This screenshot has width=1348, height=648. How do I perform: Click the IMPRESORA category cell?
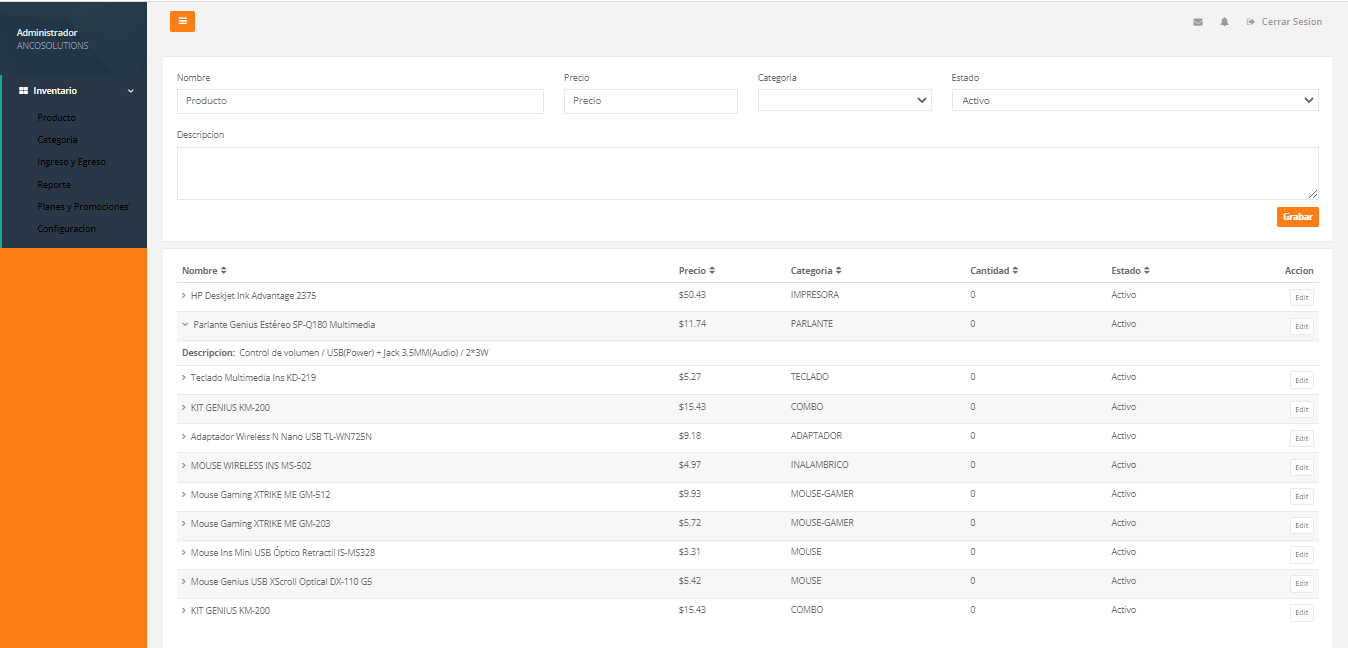[814, 295]
